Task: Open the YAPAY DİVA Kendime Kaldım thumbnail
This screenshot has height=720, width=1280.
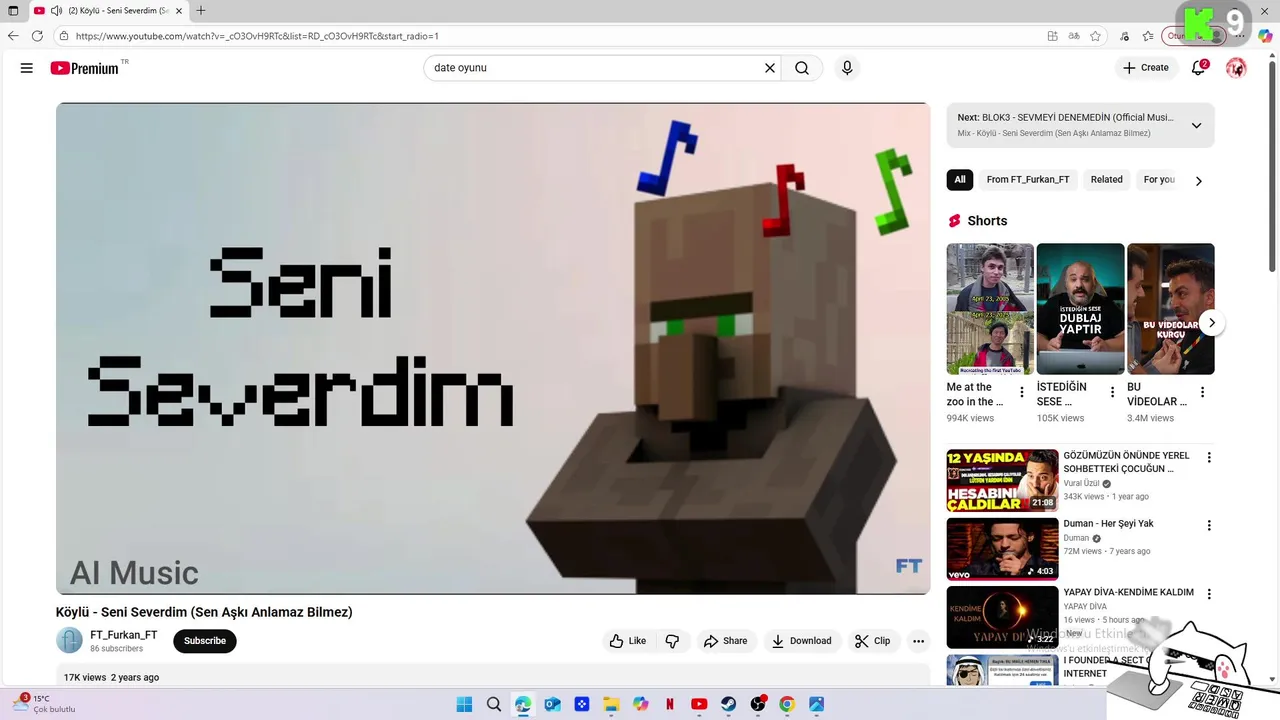Action: coord(1002,617)
